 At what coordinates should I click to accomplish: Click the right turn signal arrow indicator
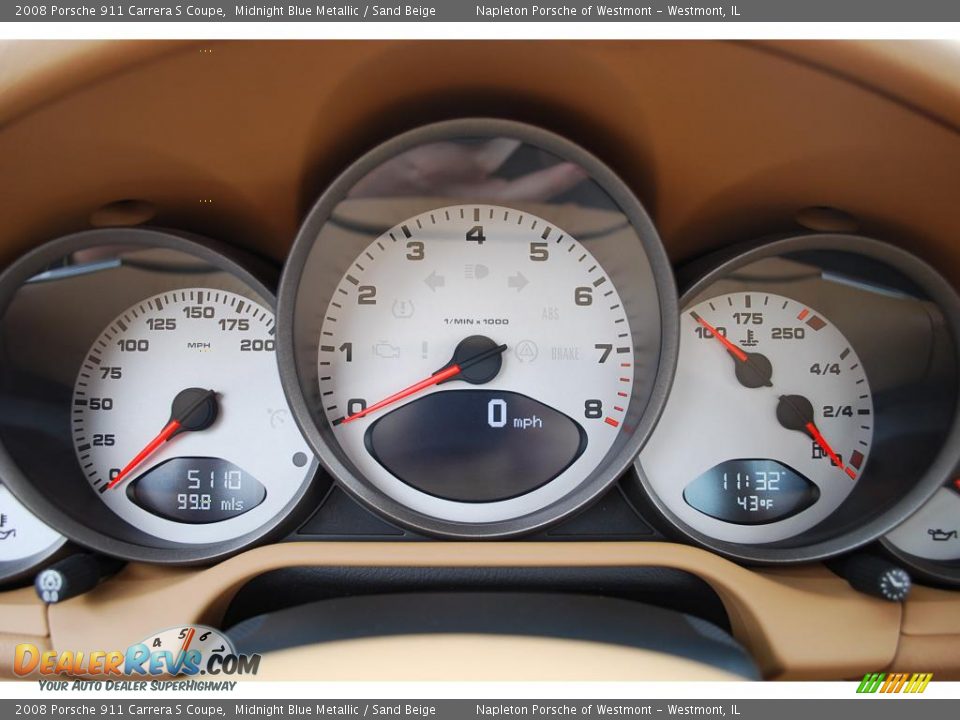click(518, 281)
